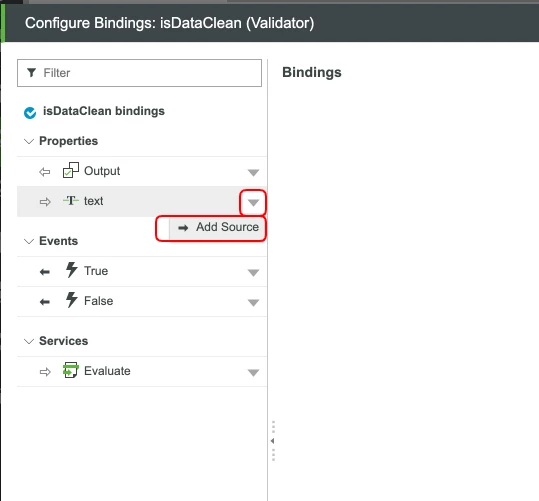The height and width of the screenshot is (501, 539).
Task: Click the lightning icon beside True
Action: [x=72, y=270]
